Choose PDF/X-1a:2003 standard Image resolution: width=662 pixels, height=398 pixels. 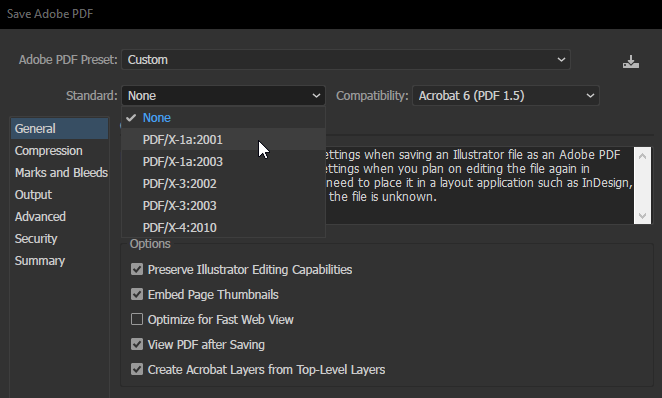[x=223, y=162]
